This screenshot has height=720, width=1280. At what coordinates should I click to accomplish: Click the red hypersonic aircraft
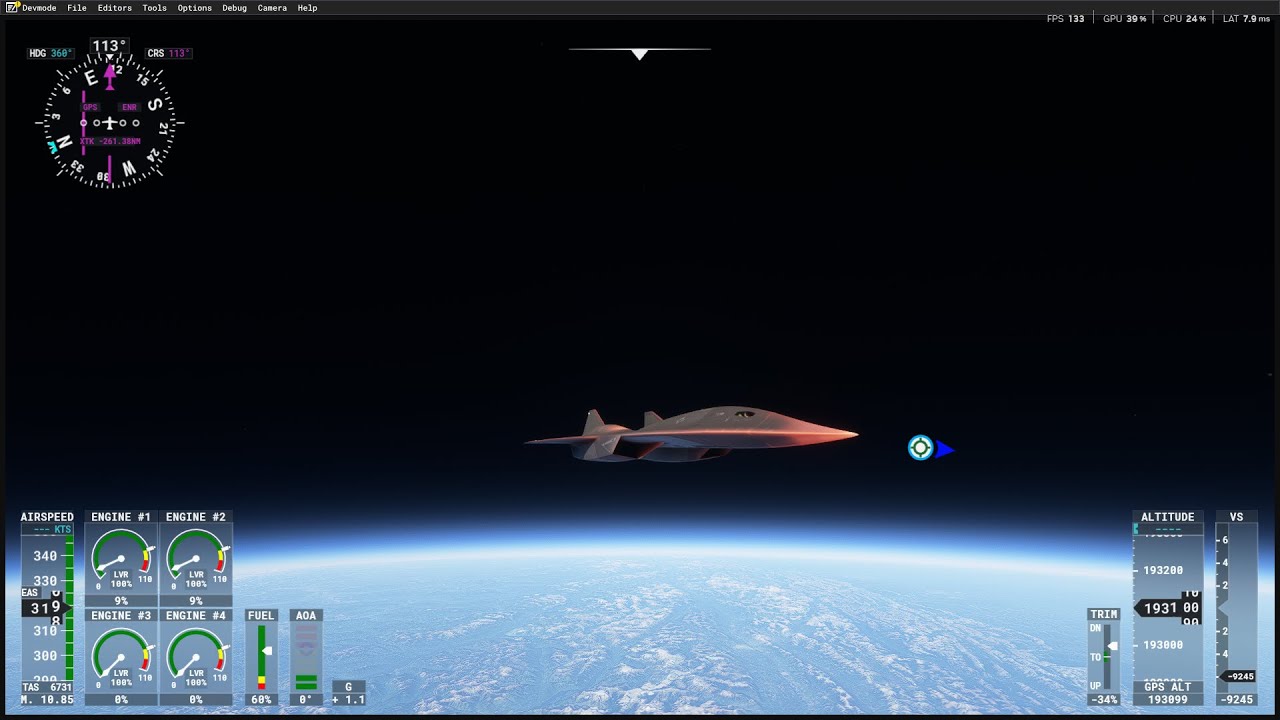(690, 434)
